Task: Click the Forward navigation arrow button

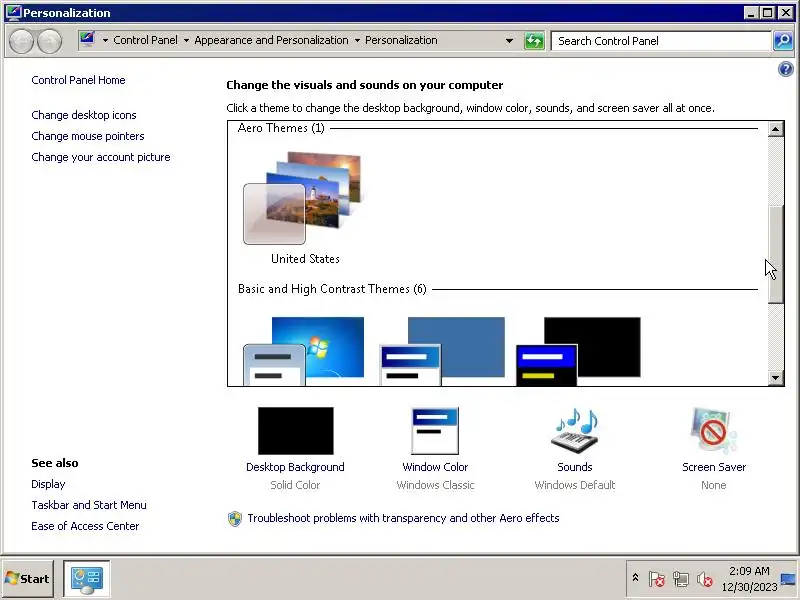Action: tap(49, 41)
